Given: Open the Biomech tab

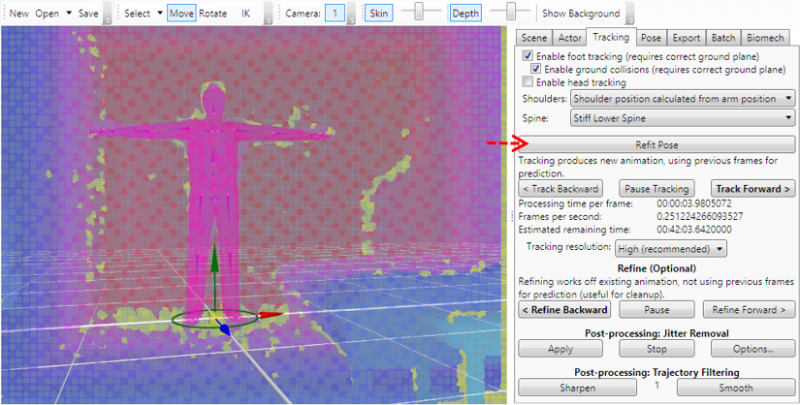Looking at the screenshot, I should pos(765,38).
